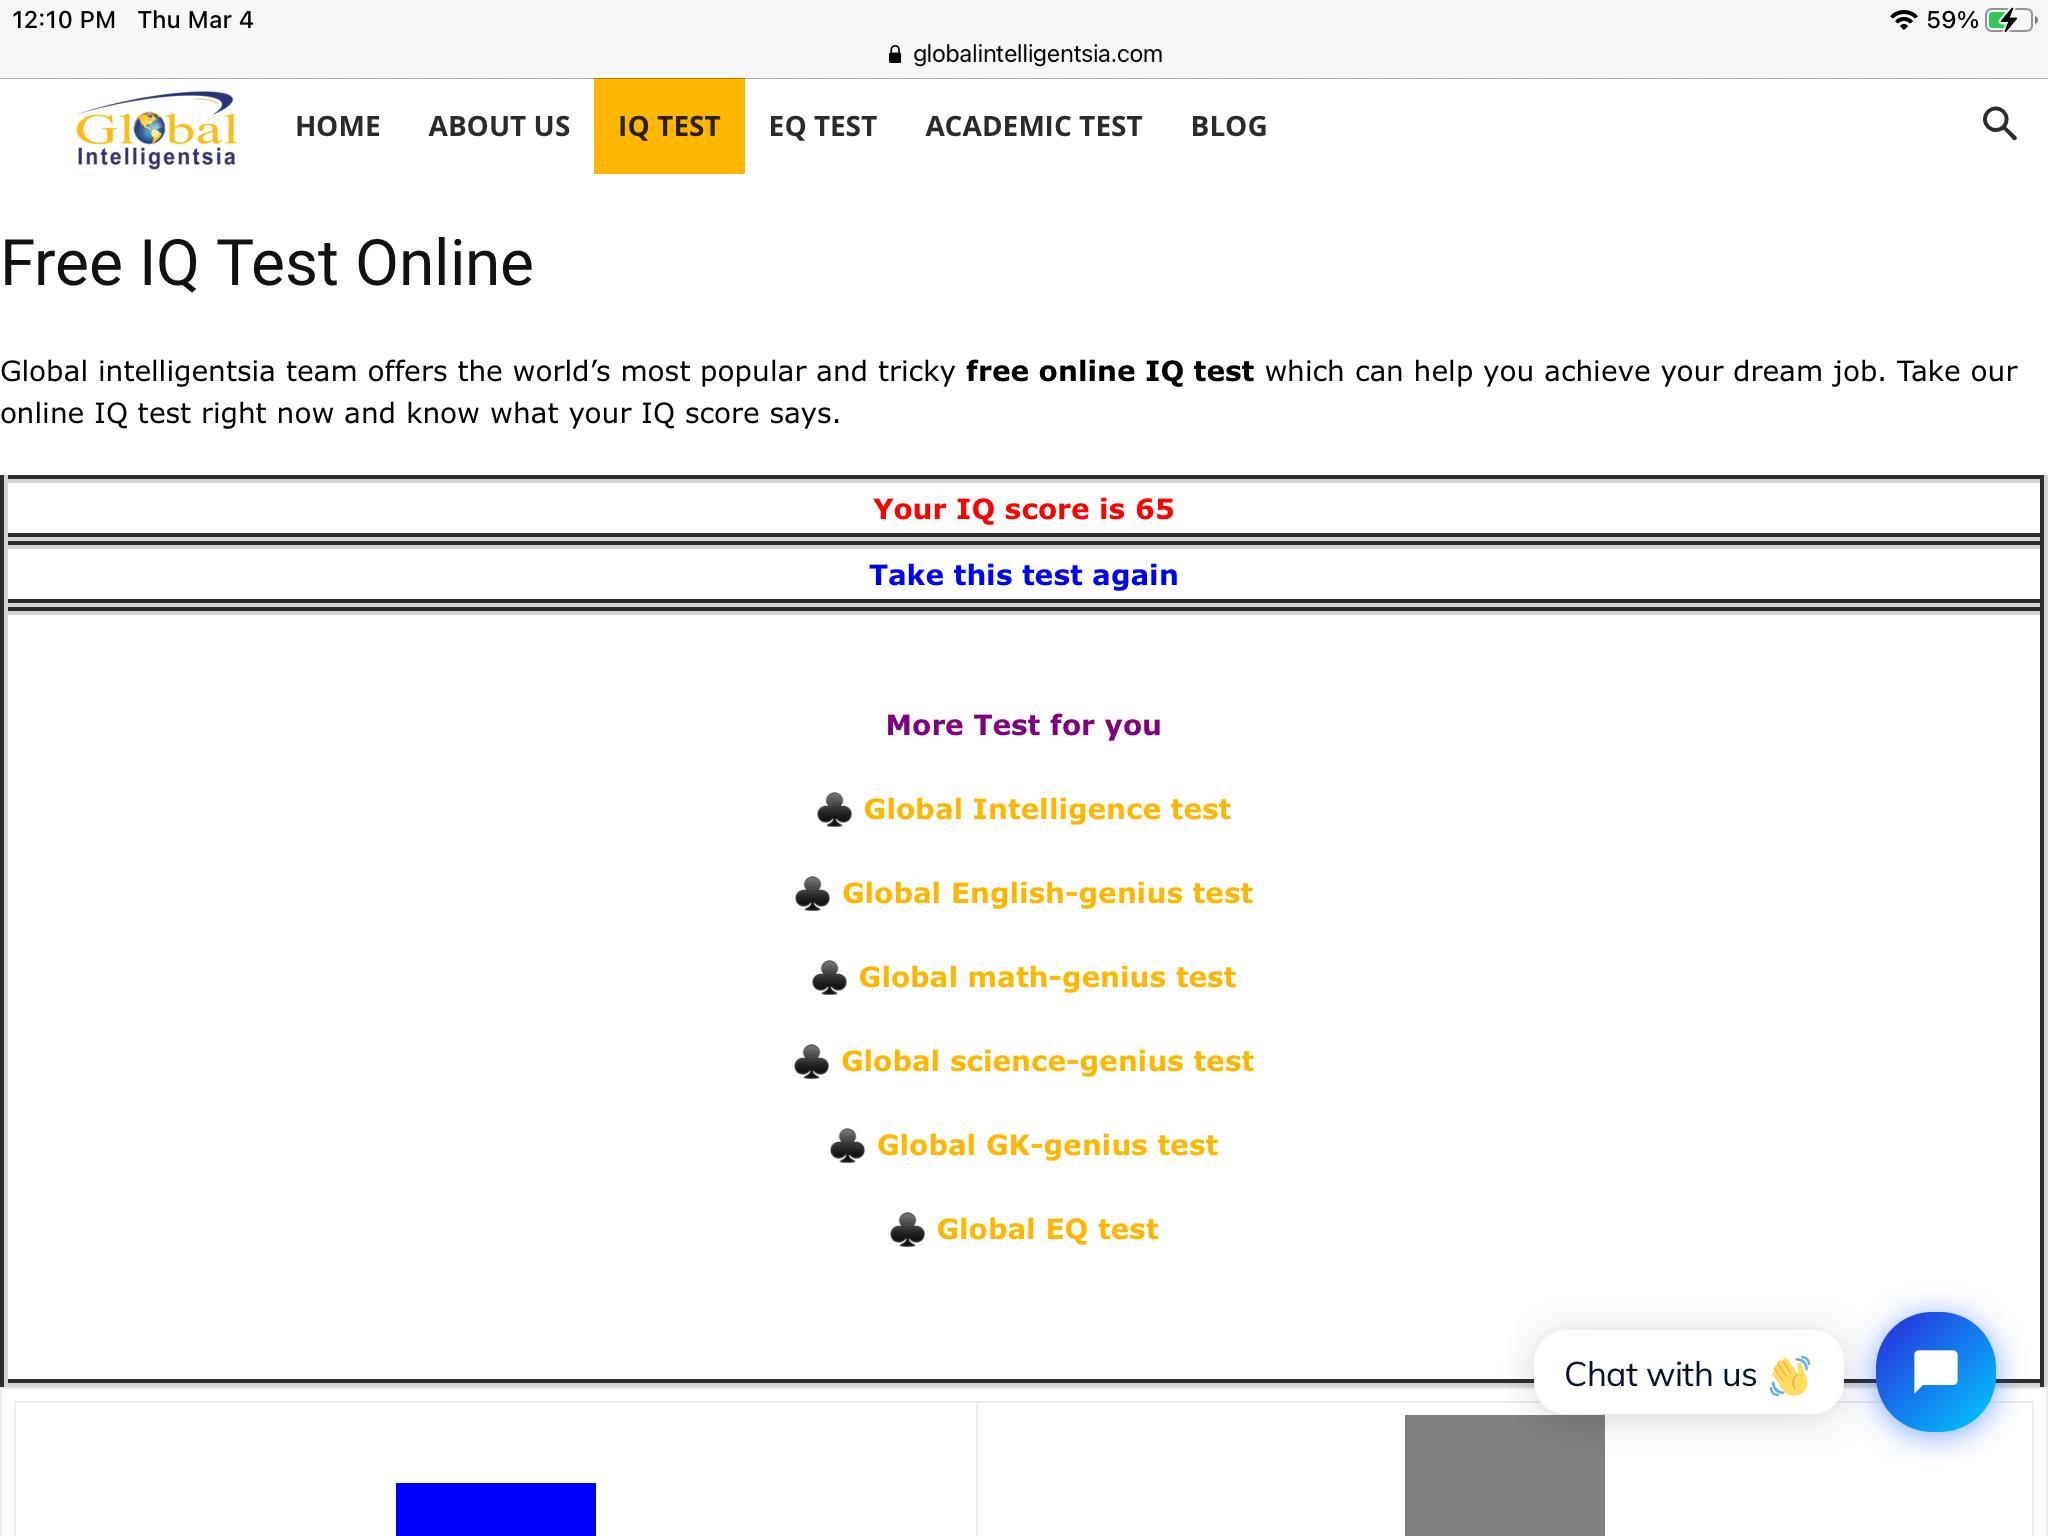Click the search magnifier icon
Screen dimensions: 2048x1536
tap(1999, 124)
